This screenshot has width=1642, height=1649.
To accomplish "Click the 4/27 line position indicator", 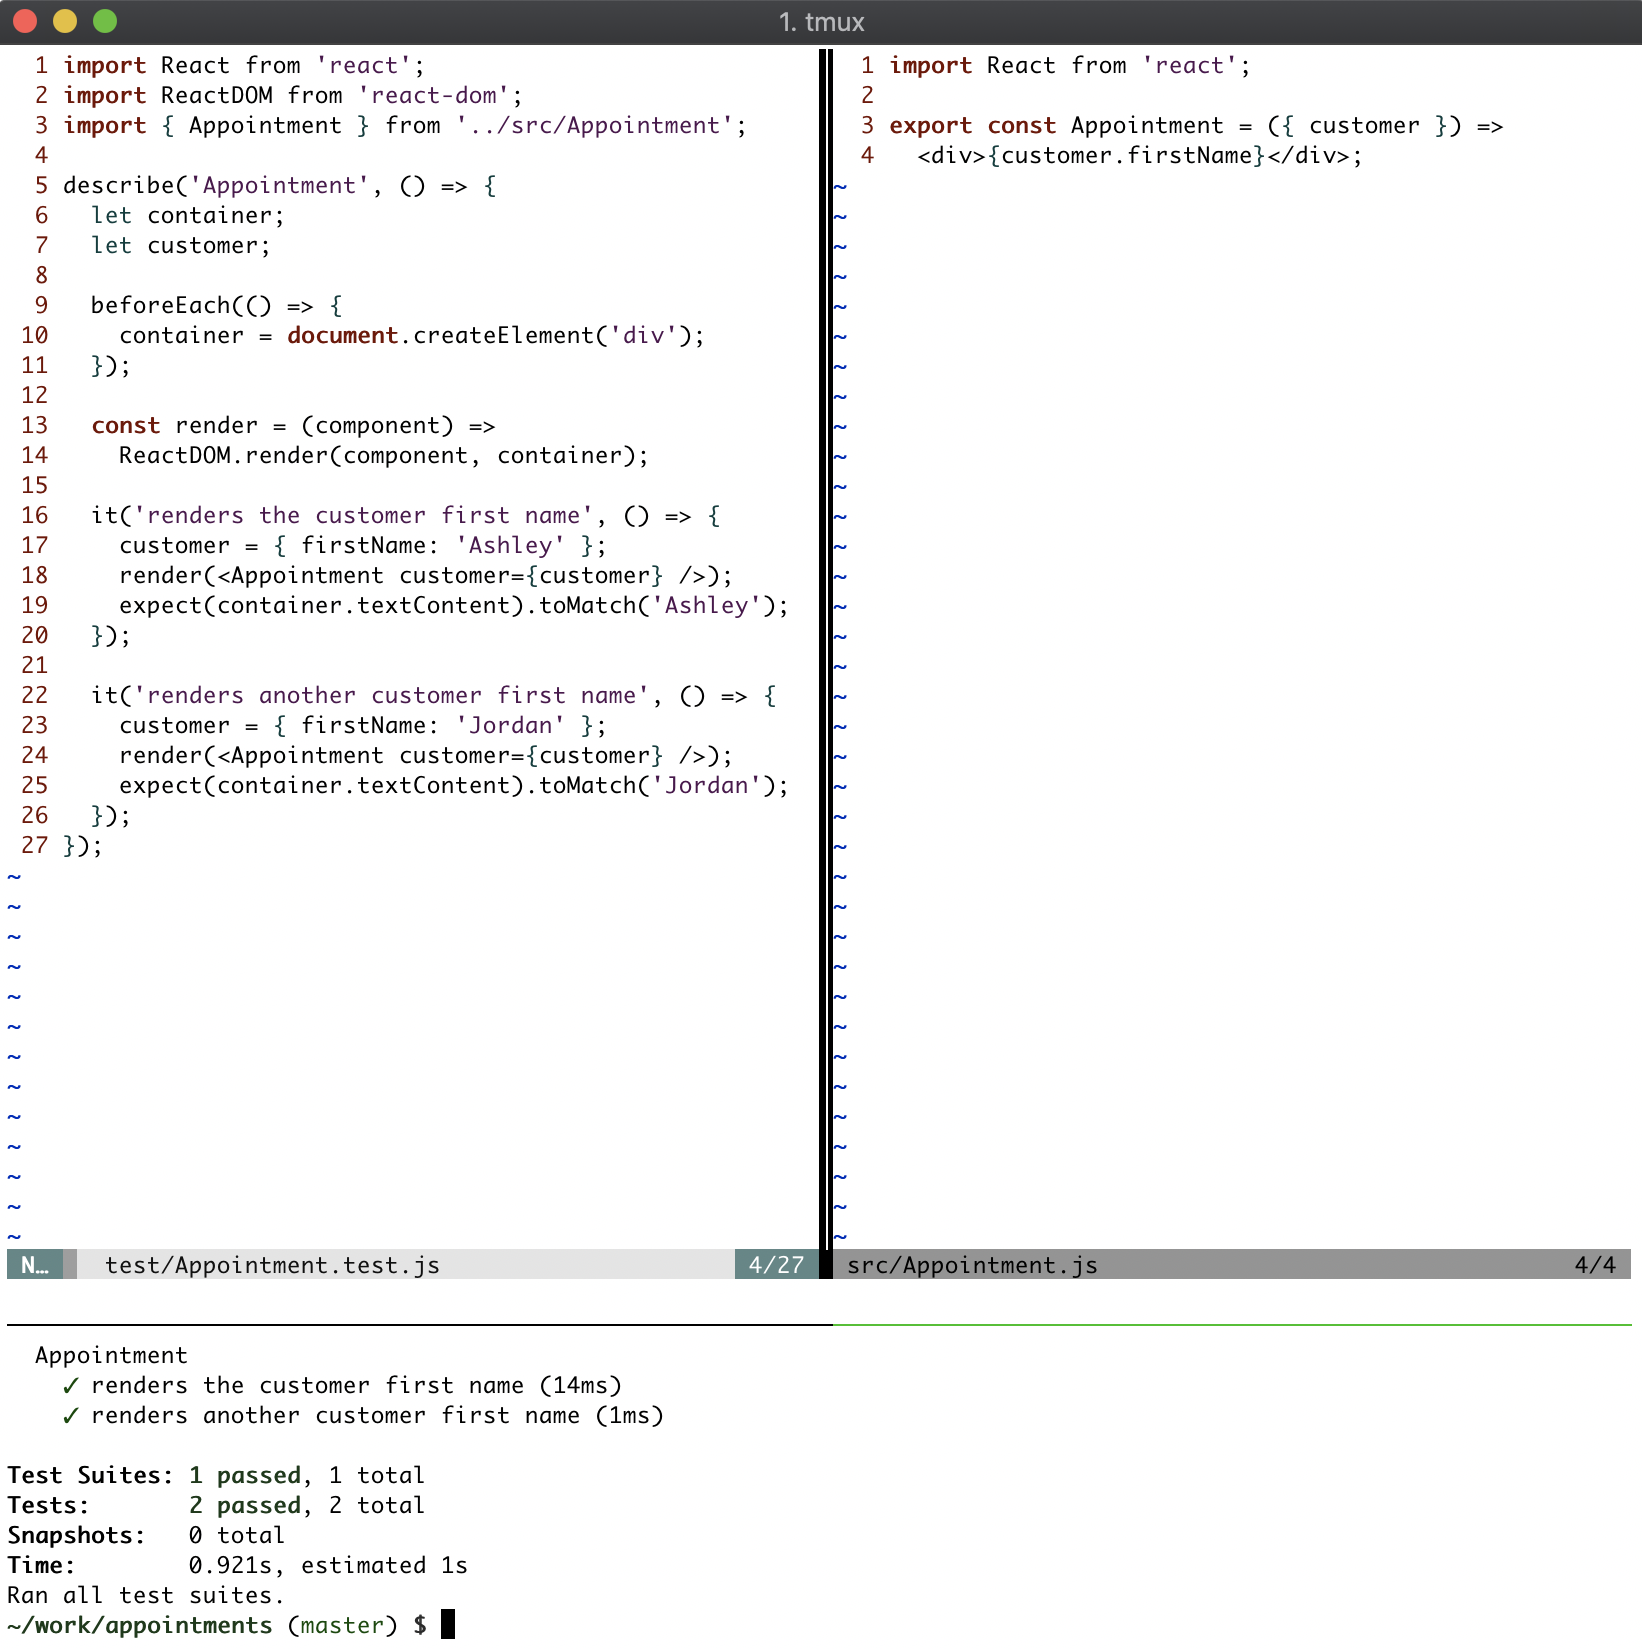I will click(x=776, y=1265).
